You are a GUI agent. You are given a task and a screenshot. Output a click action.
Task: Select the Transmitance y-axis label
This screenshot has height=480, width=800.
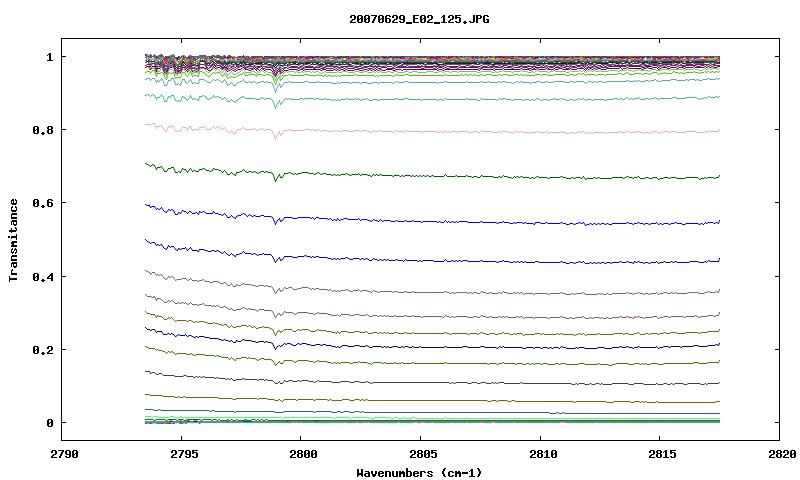(x=13, y=240)
